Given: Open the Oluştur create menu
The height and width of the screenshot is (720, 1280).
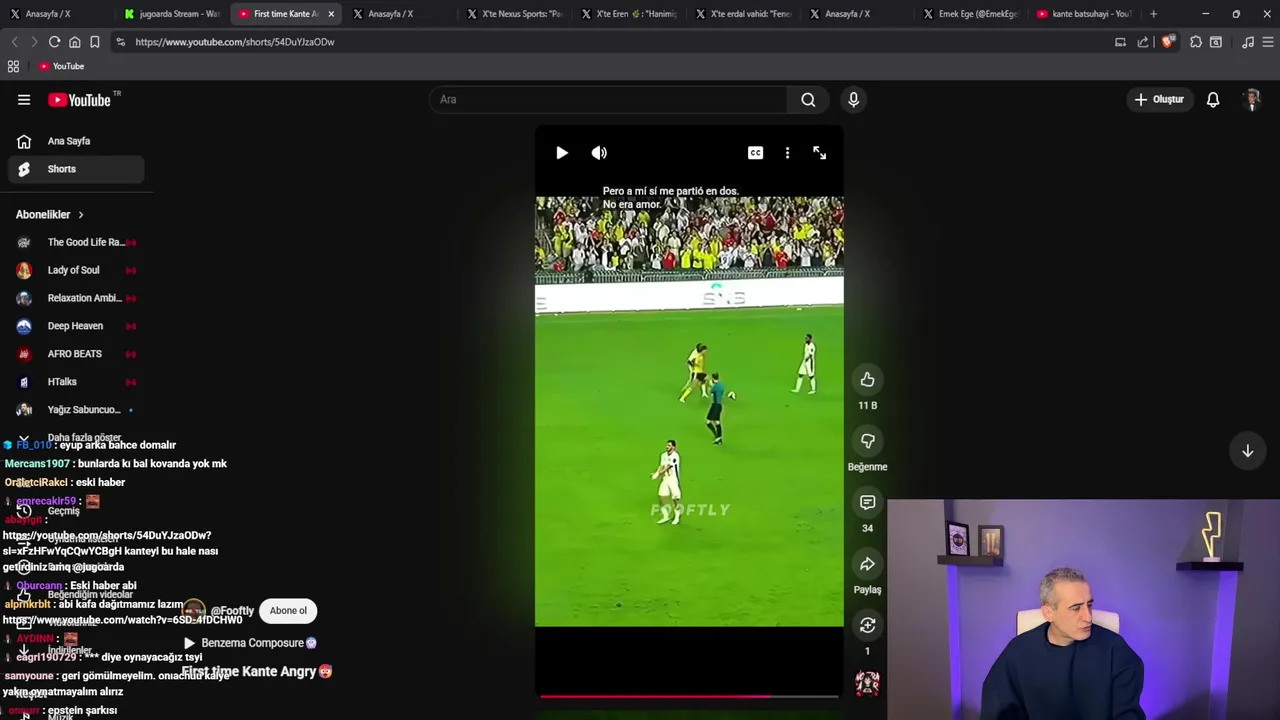Looking at the screenshot, I should click(1159, 99).
